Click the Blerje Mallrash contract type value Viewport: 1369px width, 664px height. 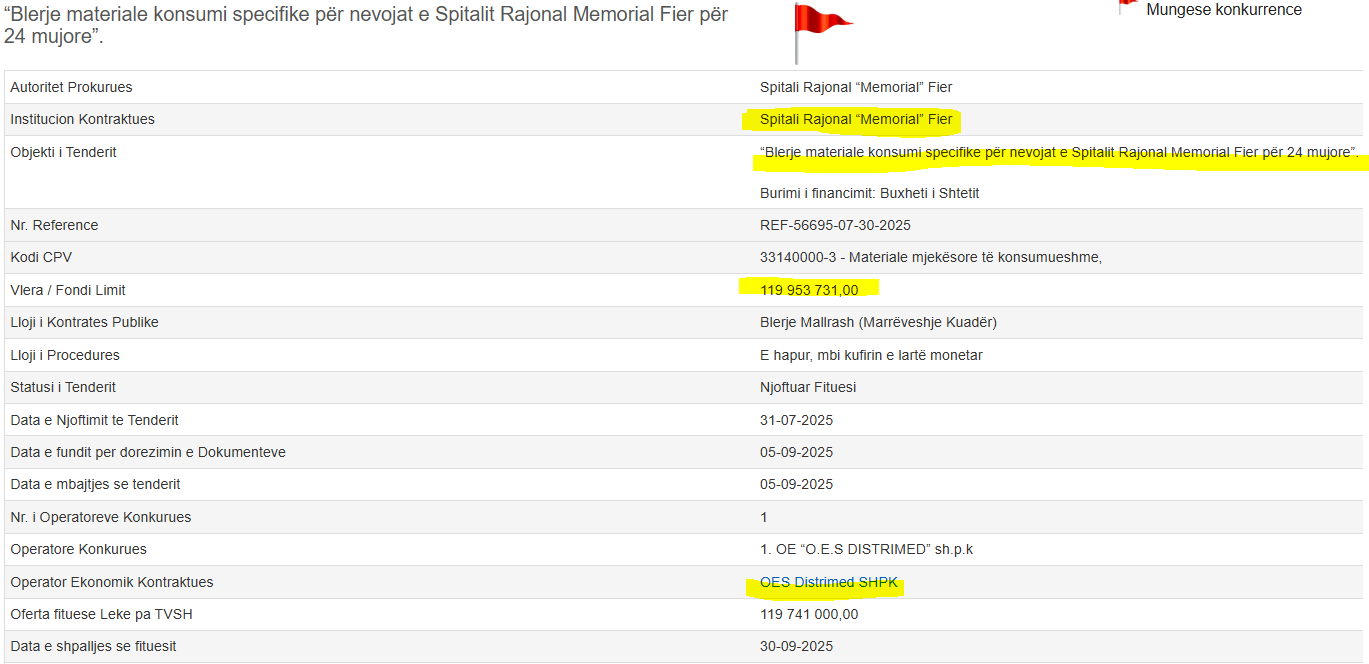coord(878,323)
